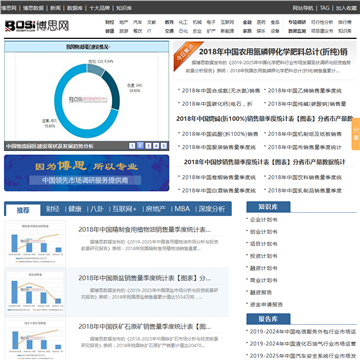Screen dimensions: 360x360
Task: Select the 汽车 category in header navigation
Action: (x=138, y=22)
